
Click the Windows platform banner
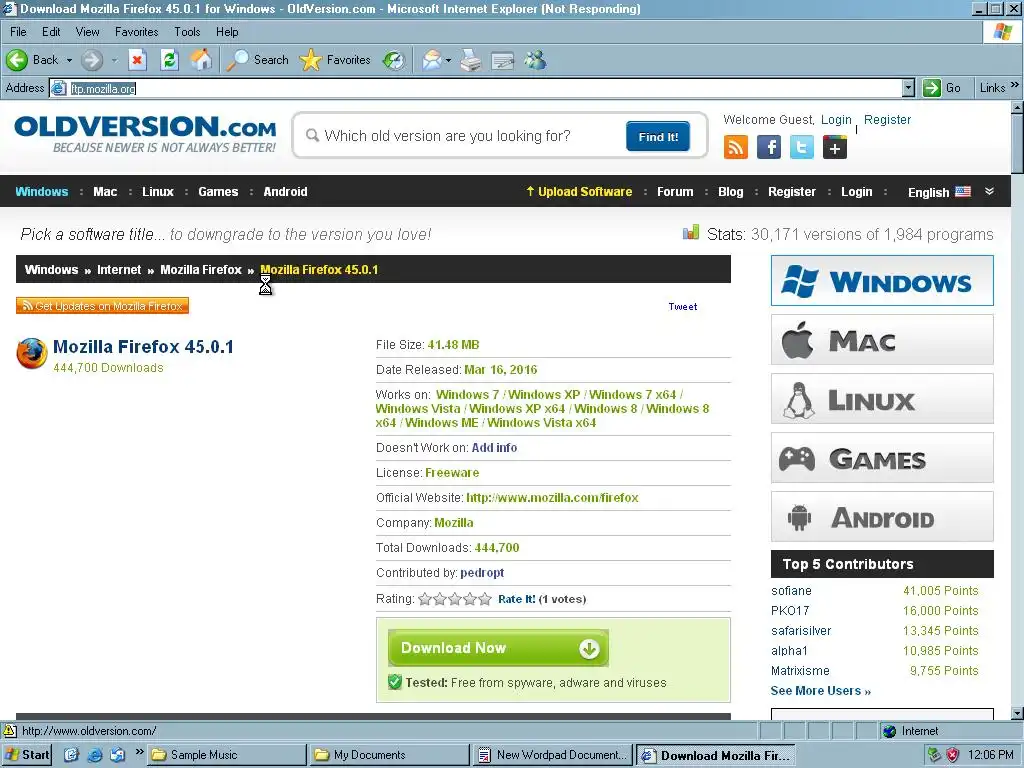tap(882, 281)
